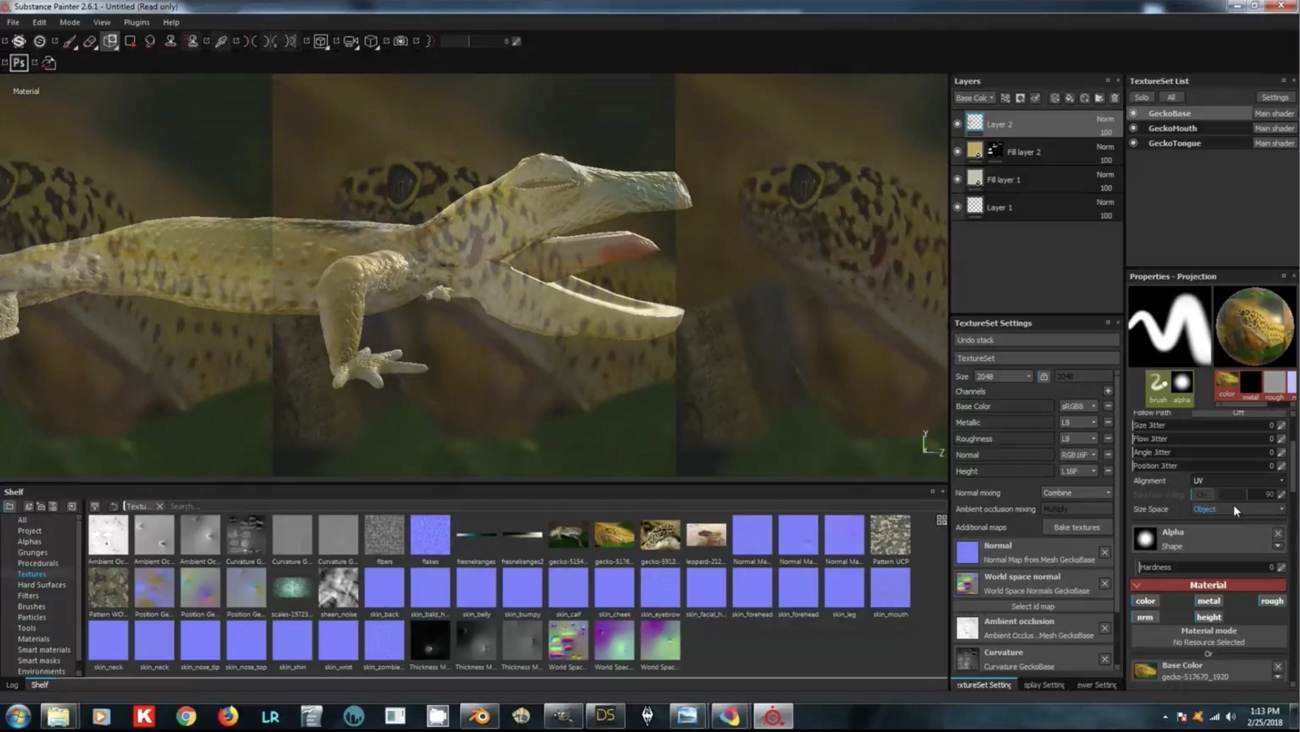
Task: Open the Alignment UV dropdown
Action: tap(1238, 481)
